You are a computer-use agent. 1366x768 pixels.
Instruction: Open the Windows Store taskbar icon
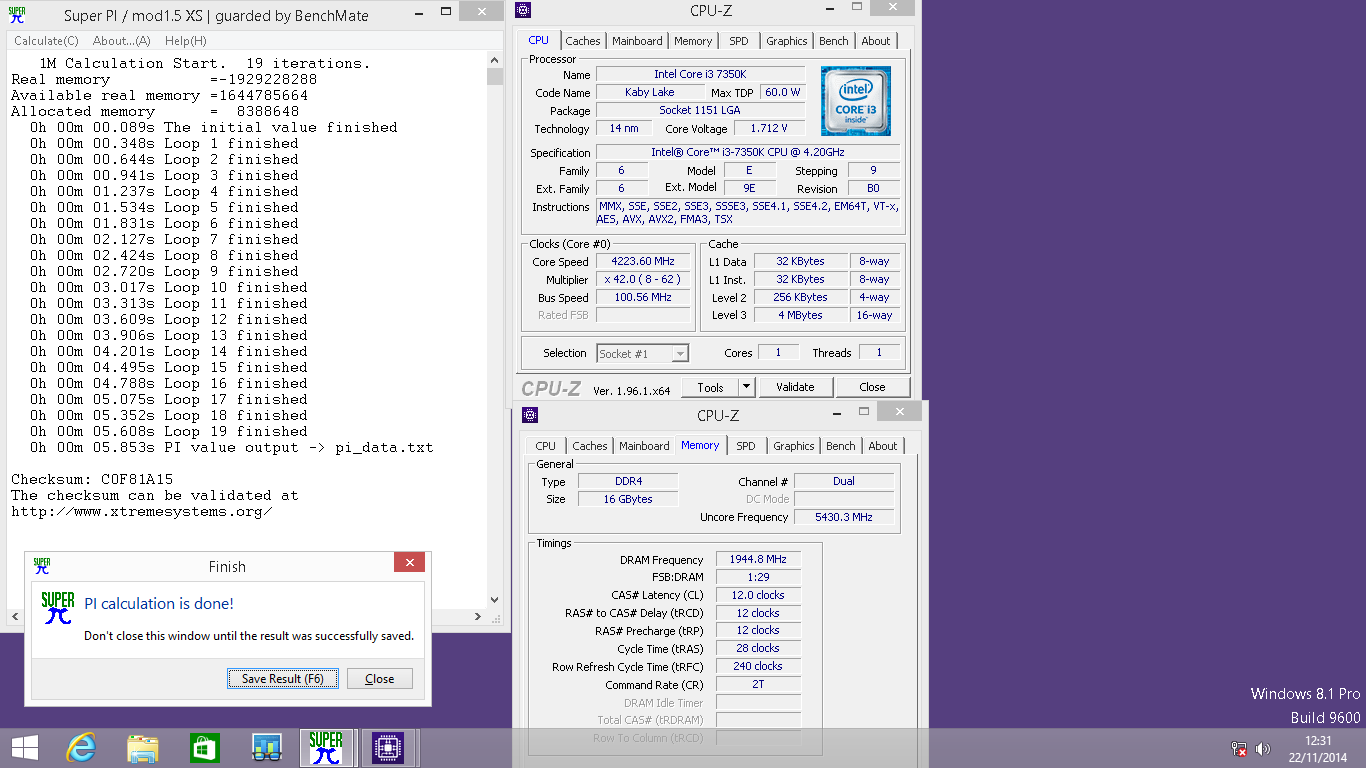click(204, 748)
